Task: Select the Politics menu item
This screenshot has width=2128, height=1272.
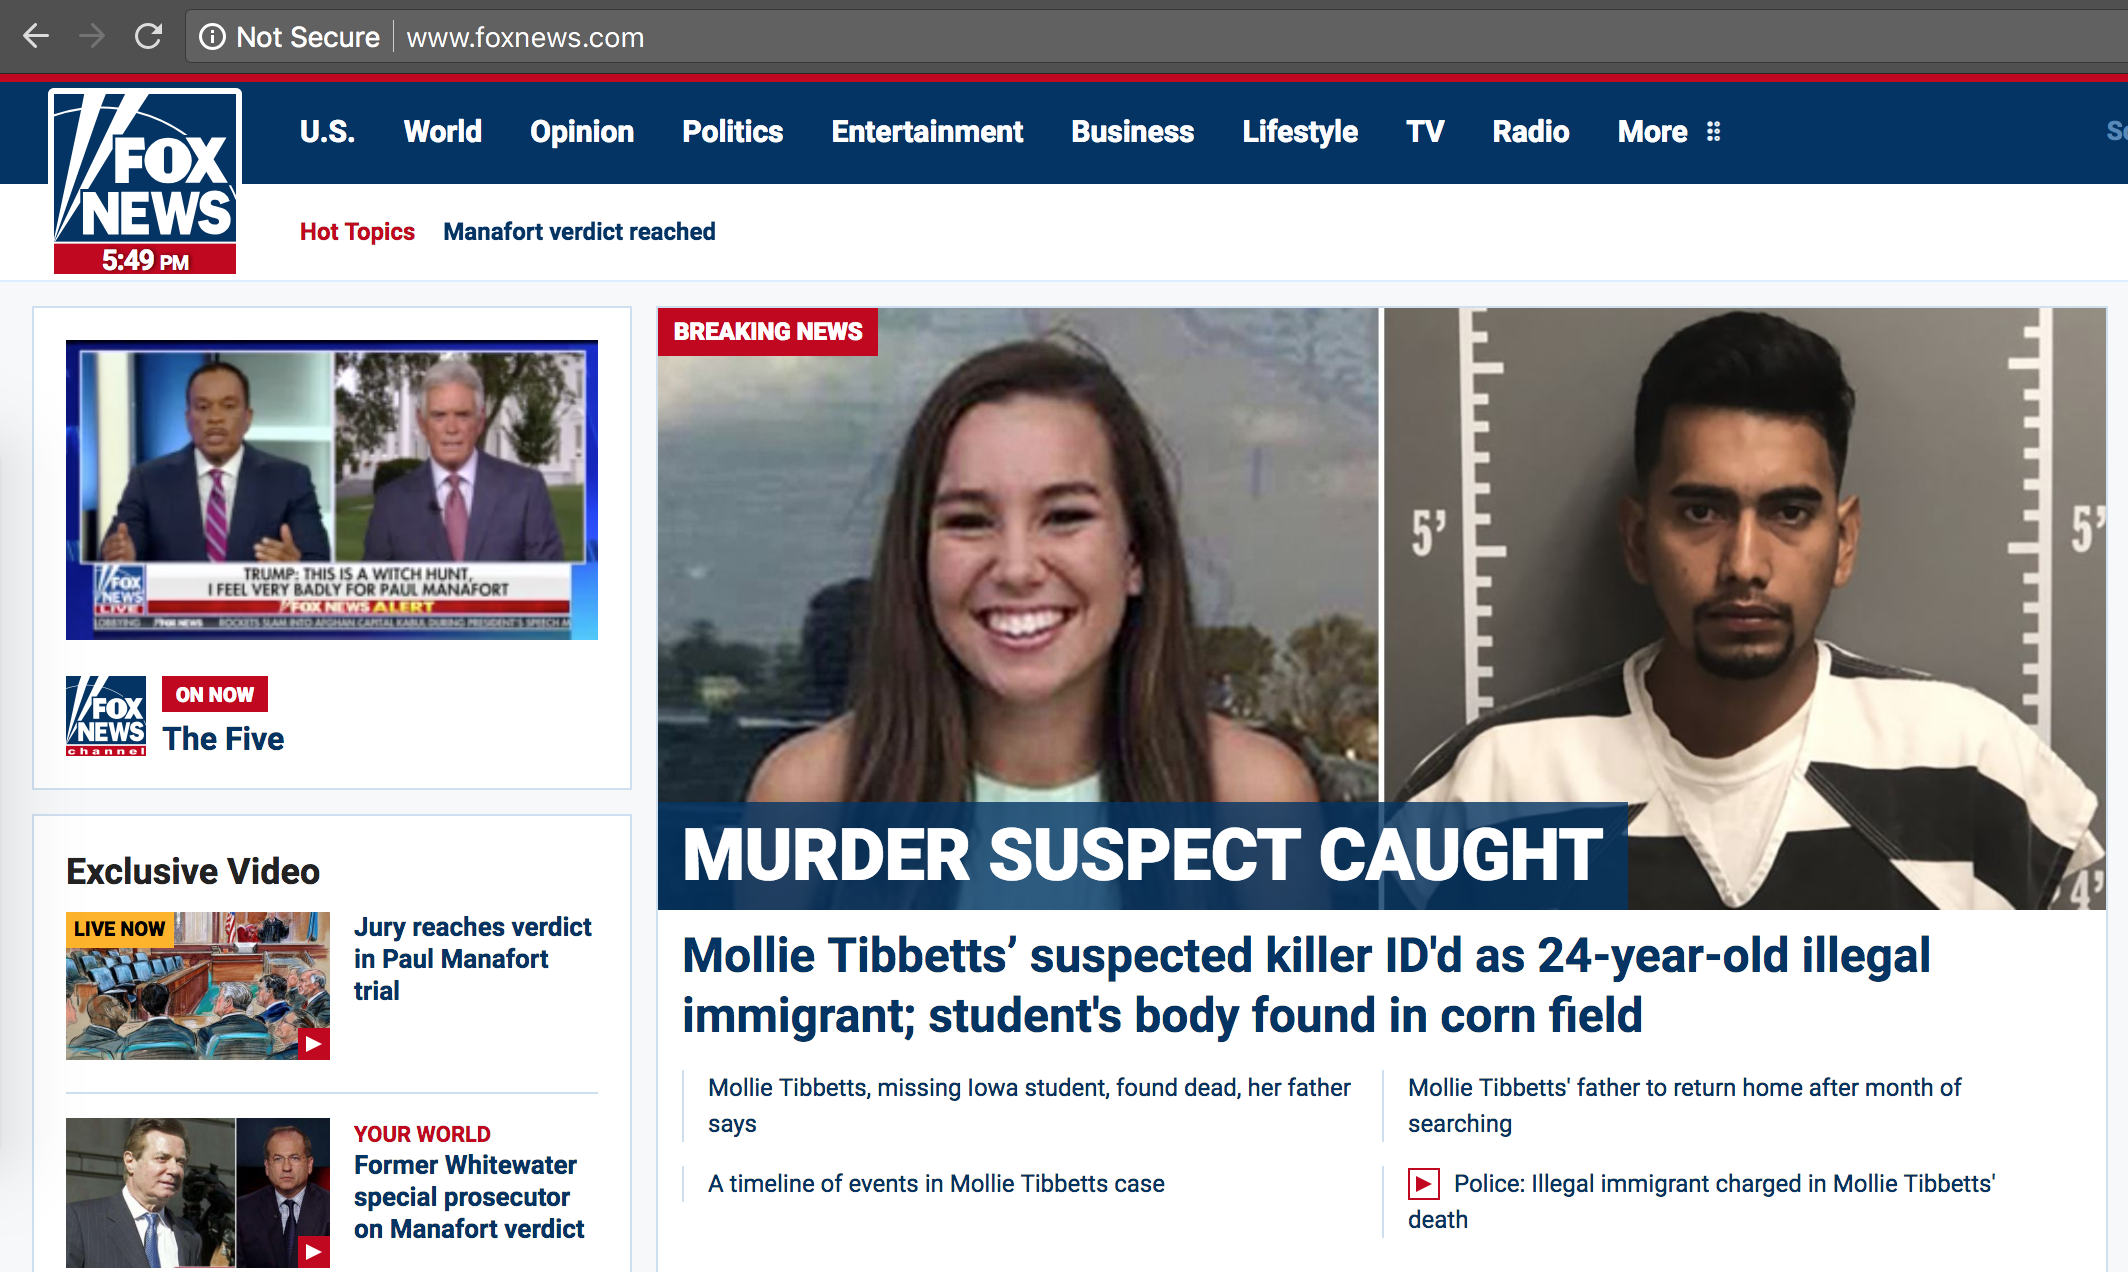Action: (x=733, y=132)
